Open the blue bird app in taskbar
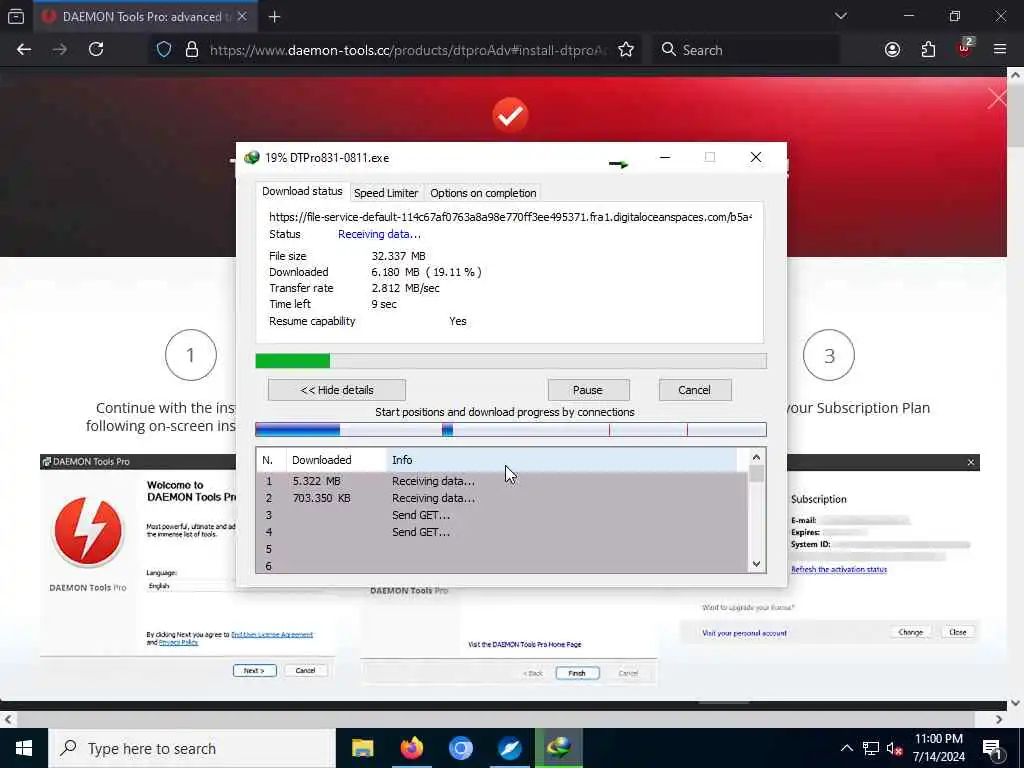This screenshot has height=768, width=1024. point(509,748)
